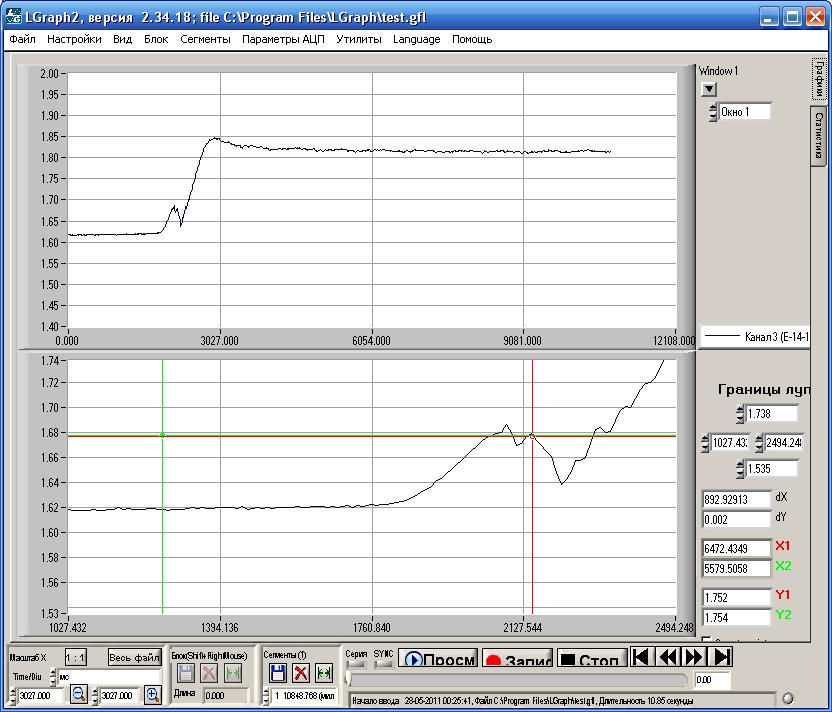
Task: Switch to the Статистика tab
Action: coord(818,135)
